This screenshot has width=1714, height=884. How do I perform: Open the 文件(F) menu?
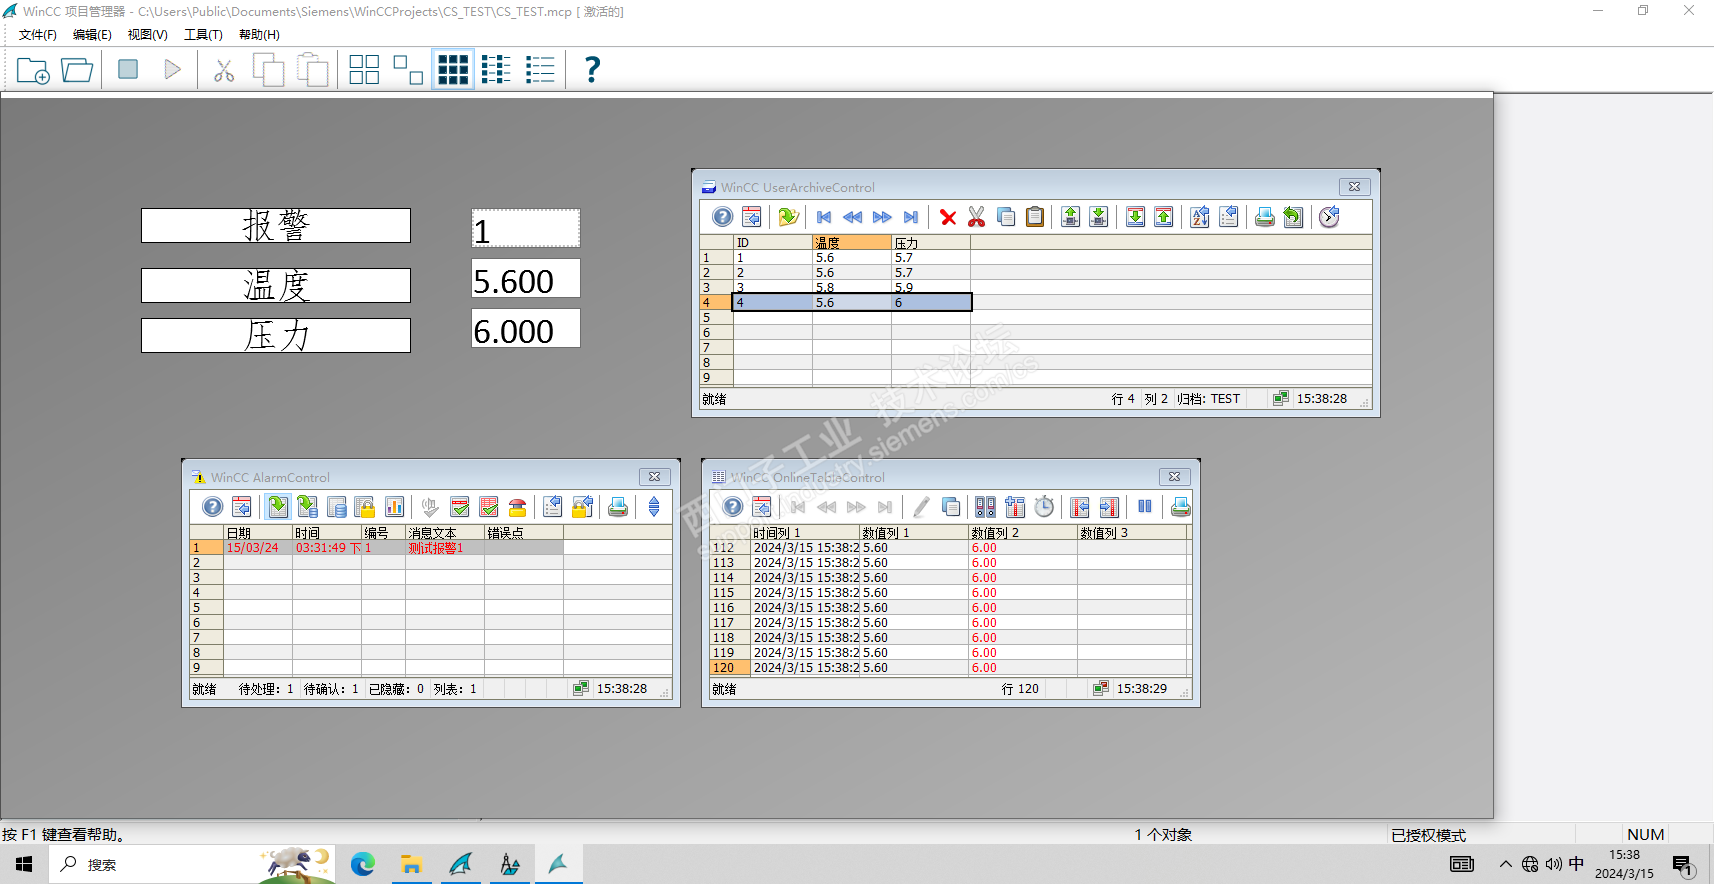point(38,35)
